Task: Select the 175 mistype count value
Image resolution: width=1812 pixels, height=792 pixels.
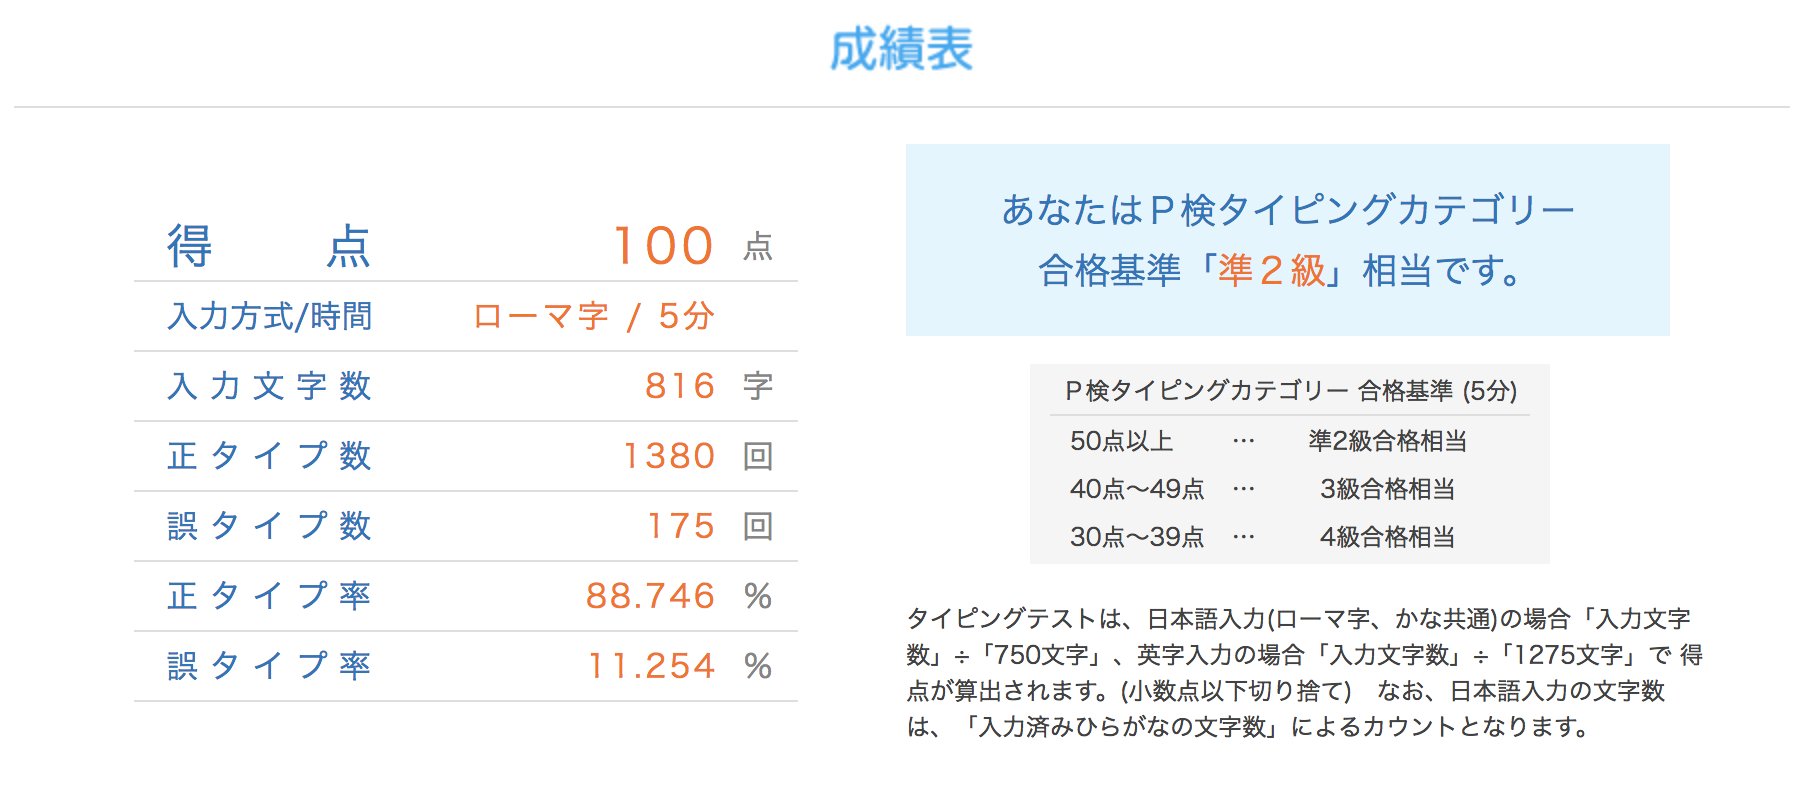Action: click(x=681, y=526)
